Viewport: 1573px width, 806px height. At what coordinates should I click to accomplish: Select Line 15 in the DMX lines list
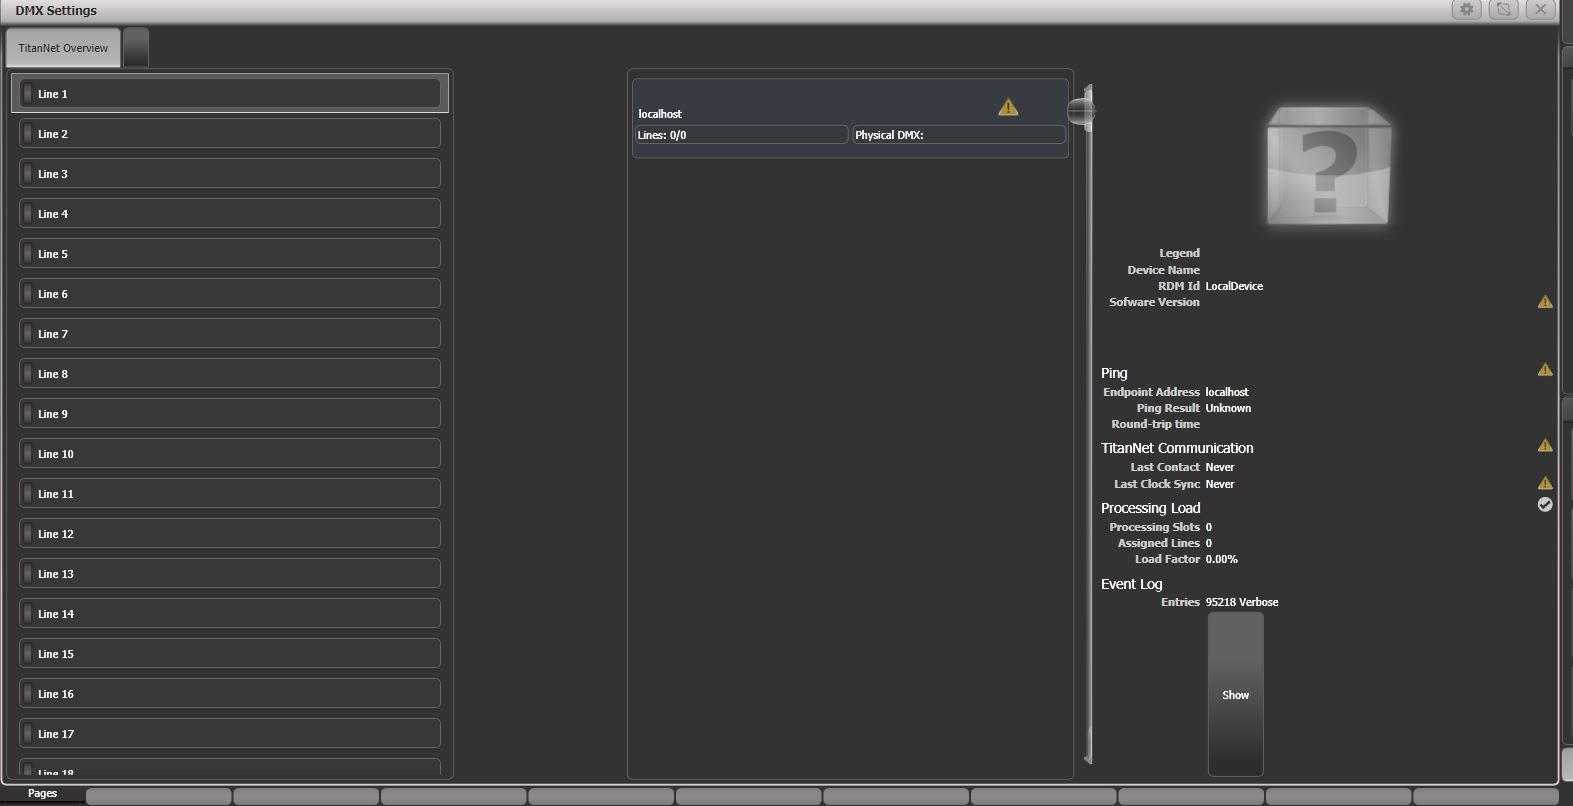(230, 653)
